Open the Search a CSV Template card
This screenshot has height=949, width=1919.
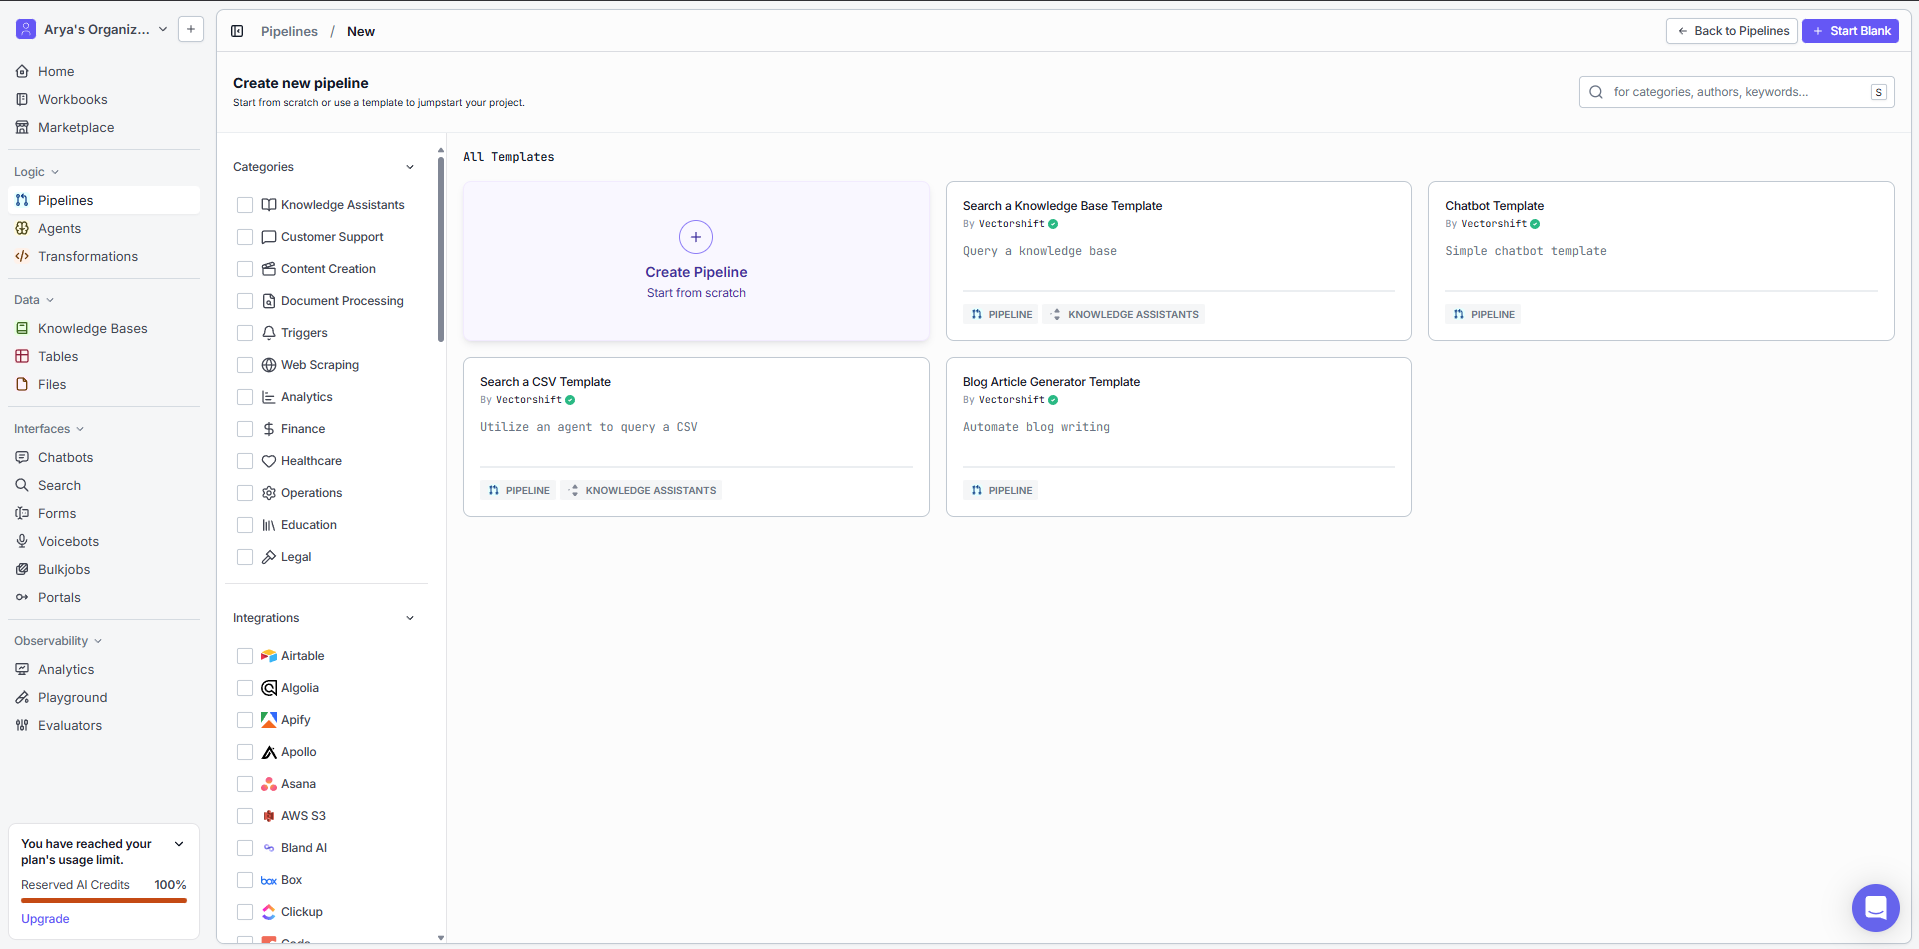pyautogui.click(x=696, y=437)
